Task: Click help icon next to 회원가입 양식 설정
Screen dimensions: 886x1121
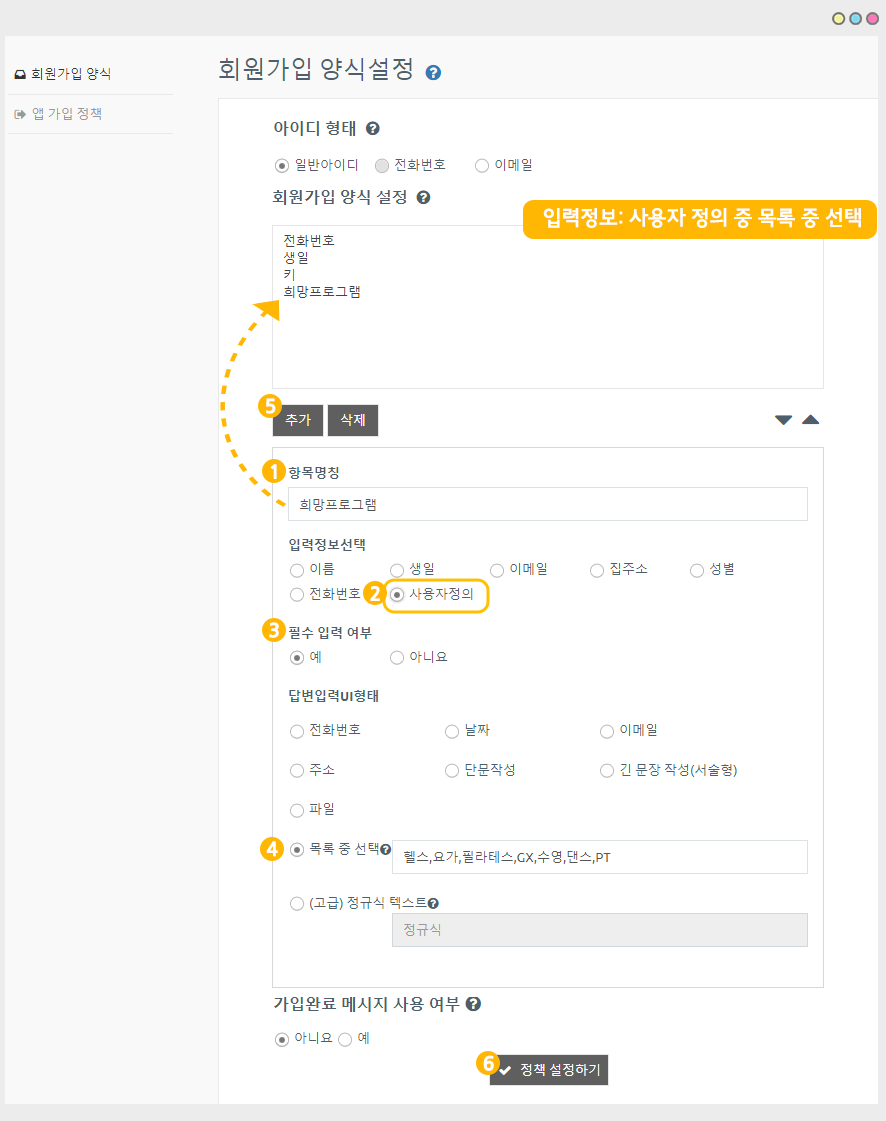Action: (x=423, y=198)
